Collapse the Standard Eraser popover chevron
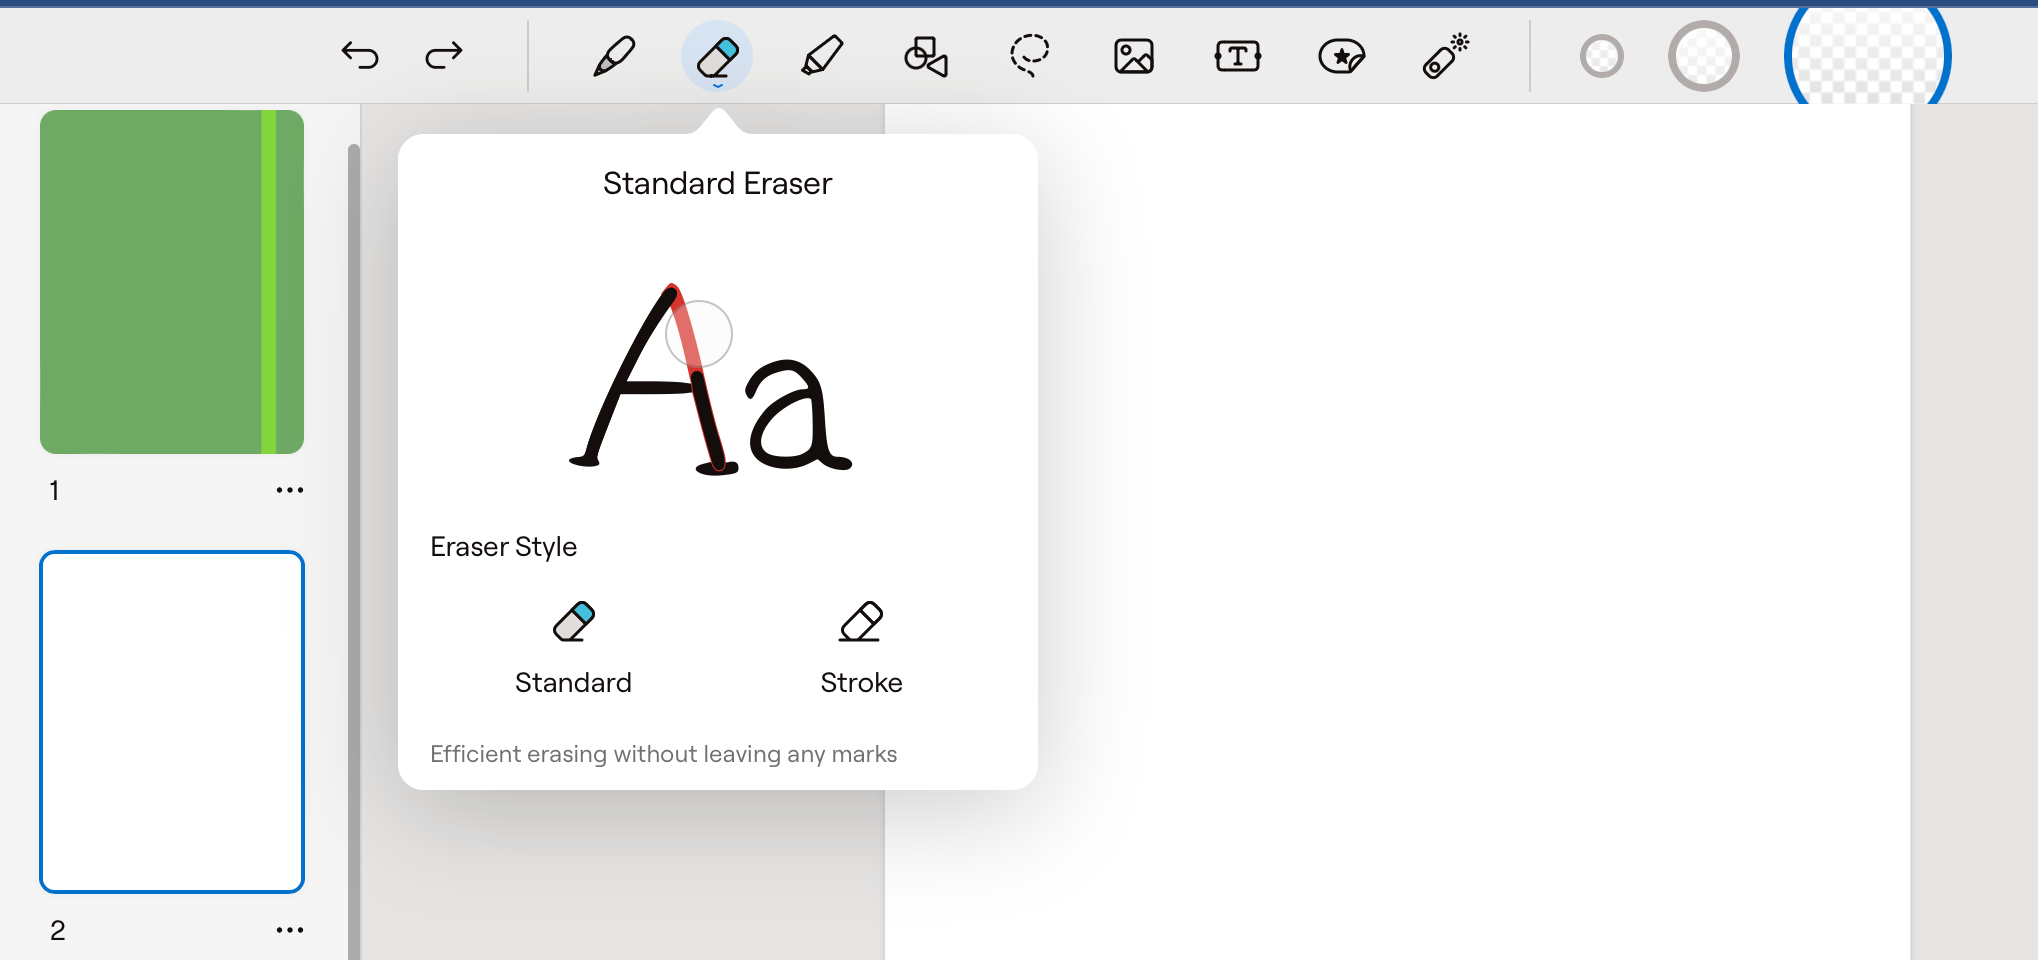 point(717,86)
